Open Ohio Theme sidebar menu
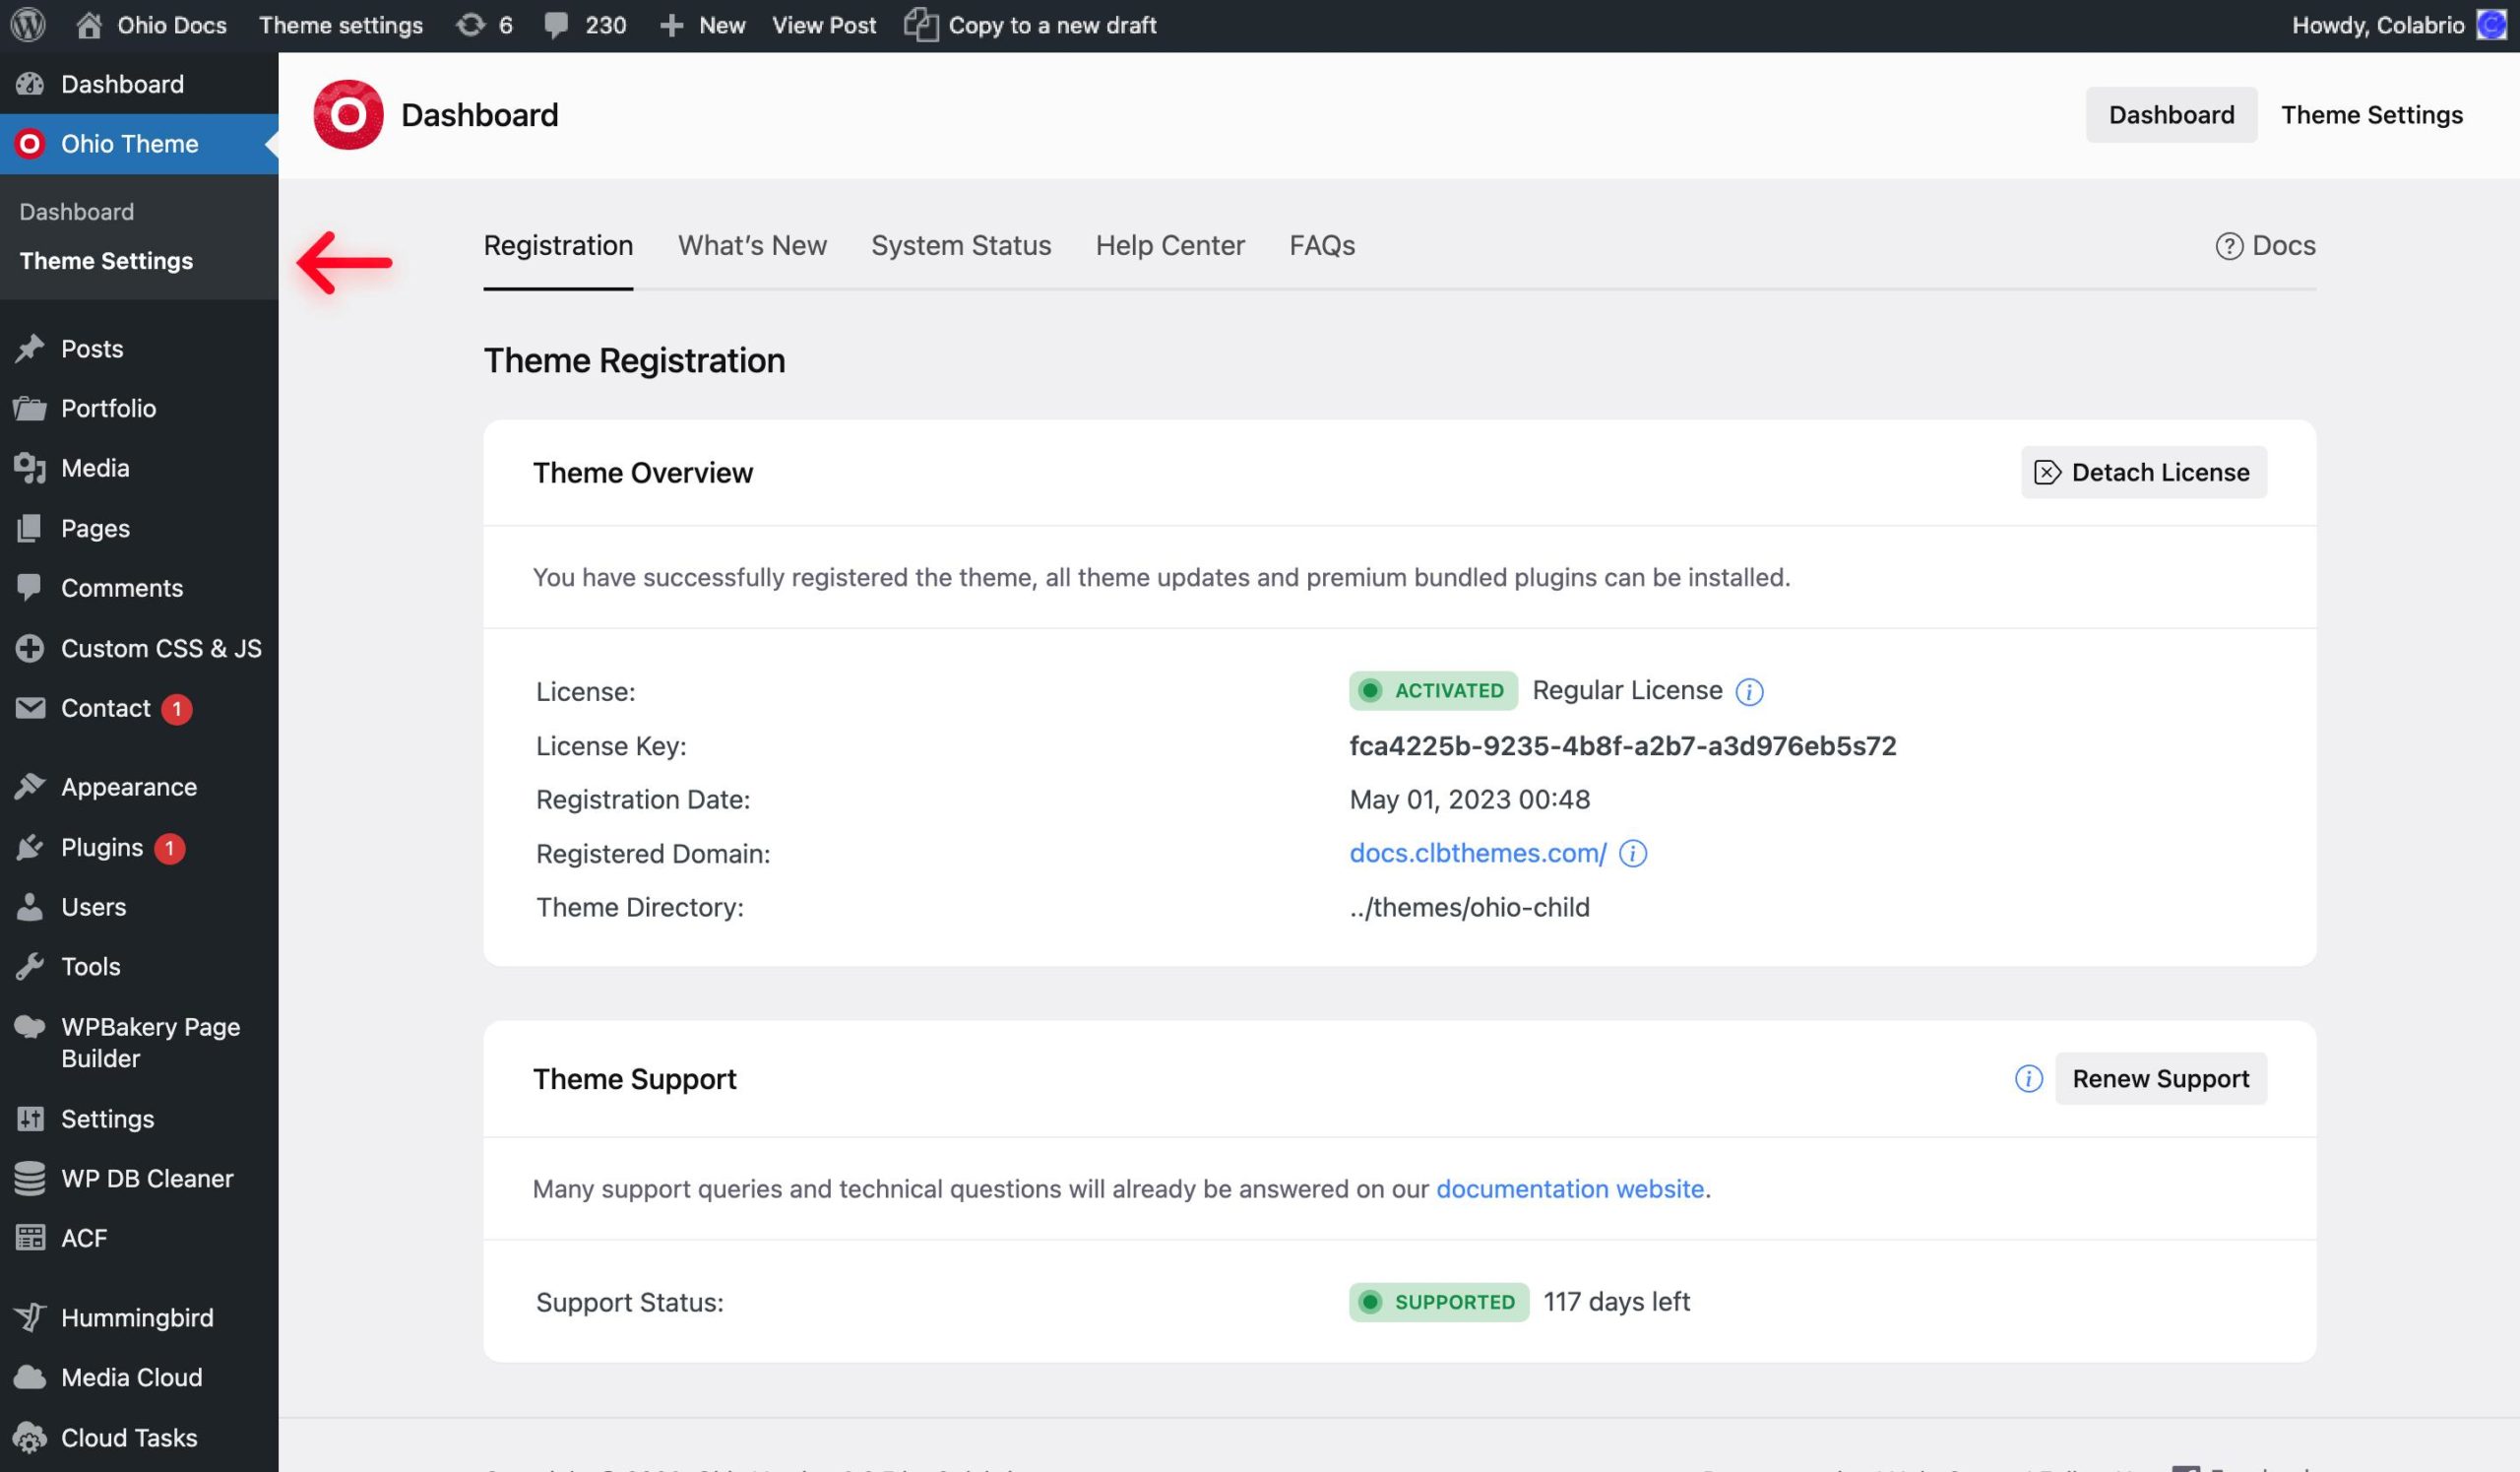This screenshot has height=1472, width=2520. coord(139,144)
